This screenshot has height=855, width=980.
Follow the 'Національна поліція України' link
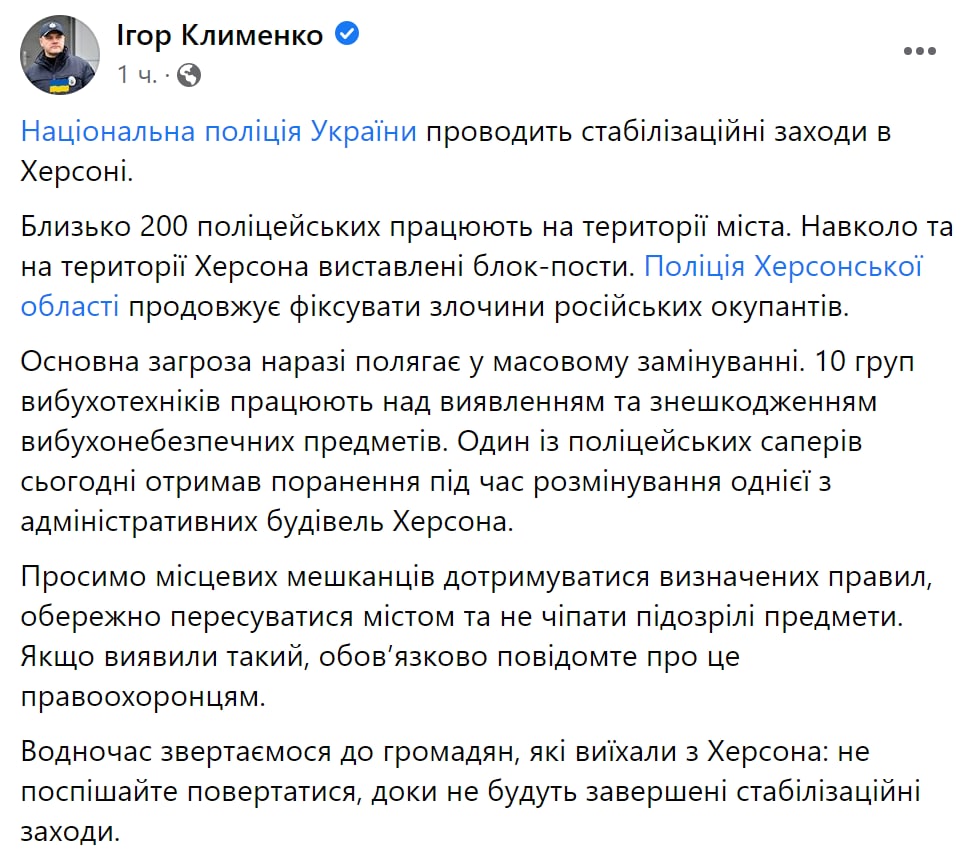(x=219, y=132)
